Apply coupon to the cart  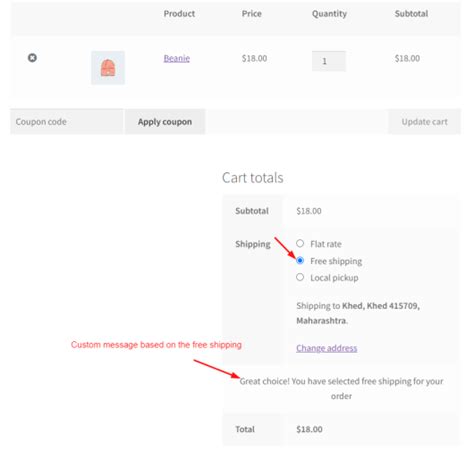pos(165,122)
